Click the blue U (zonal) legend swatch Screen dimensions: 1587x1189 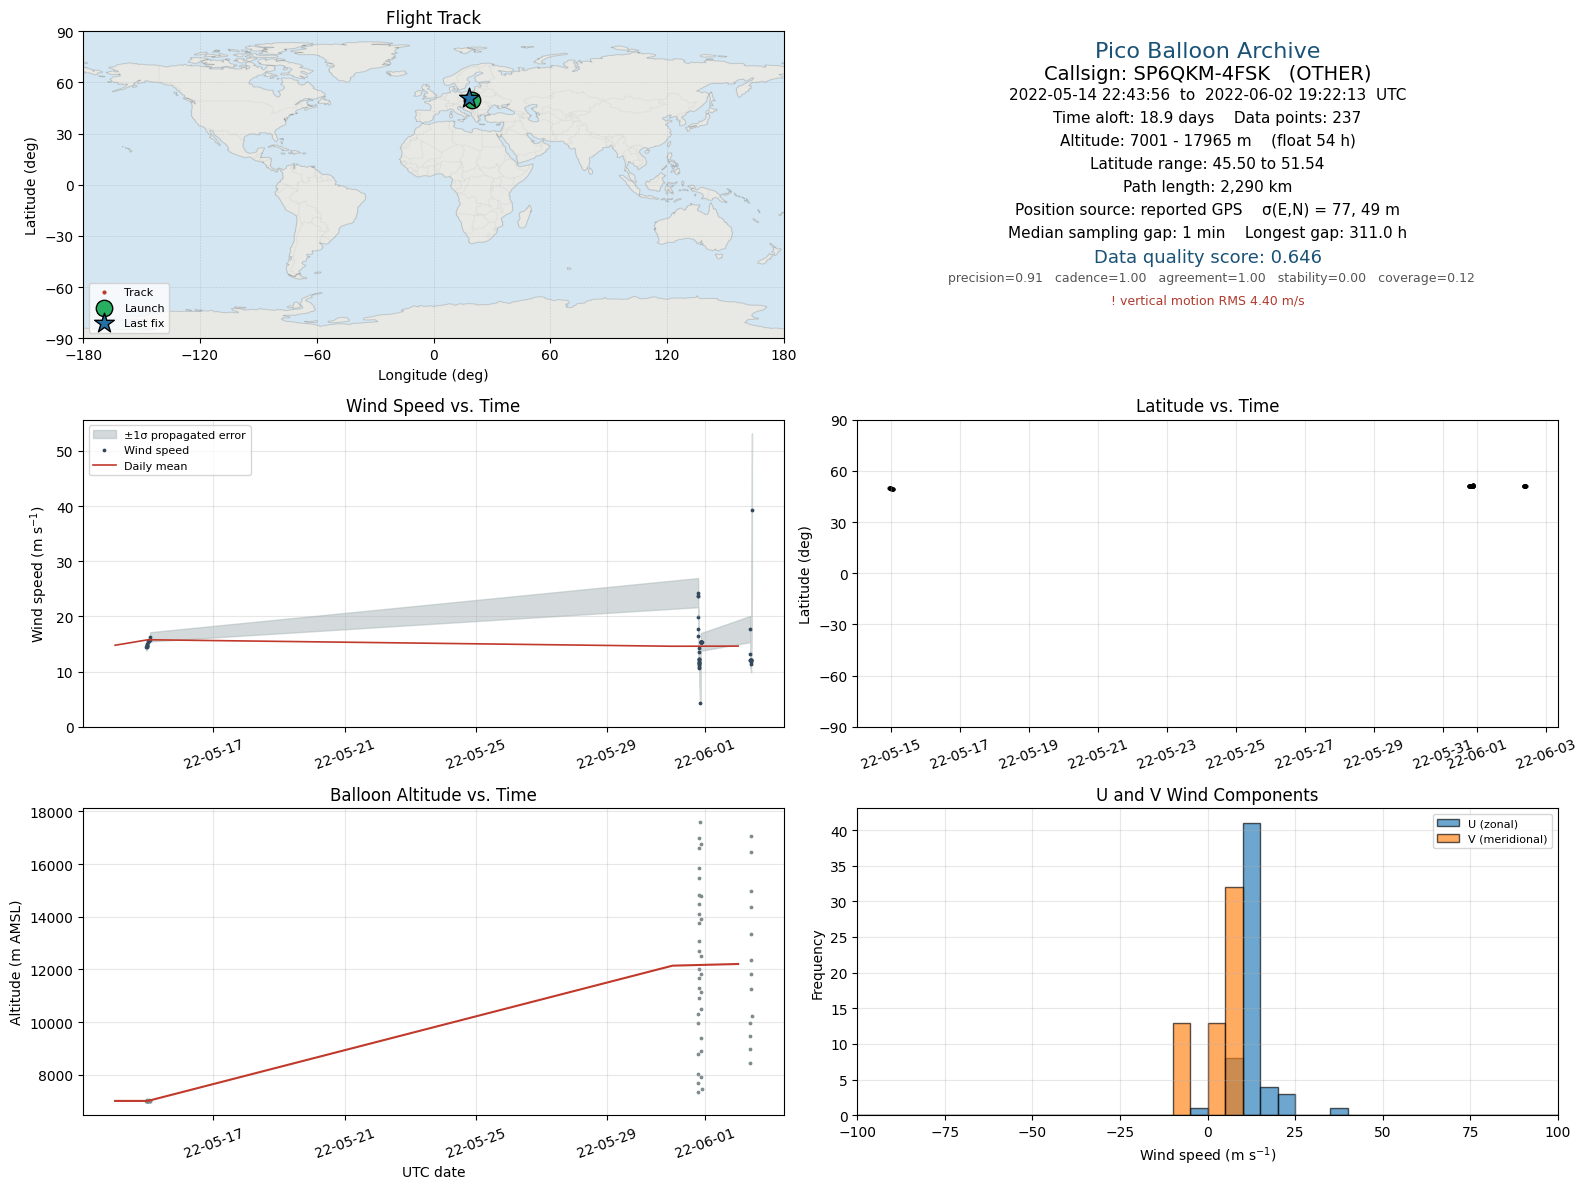click(1448, 824)
